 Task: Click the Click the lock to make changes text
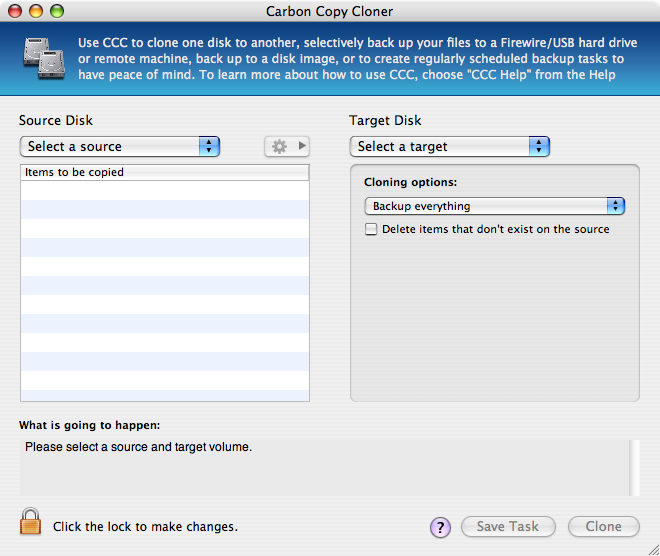coord(145,526)
